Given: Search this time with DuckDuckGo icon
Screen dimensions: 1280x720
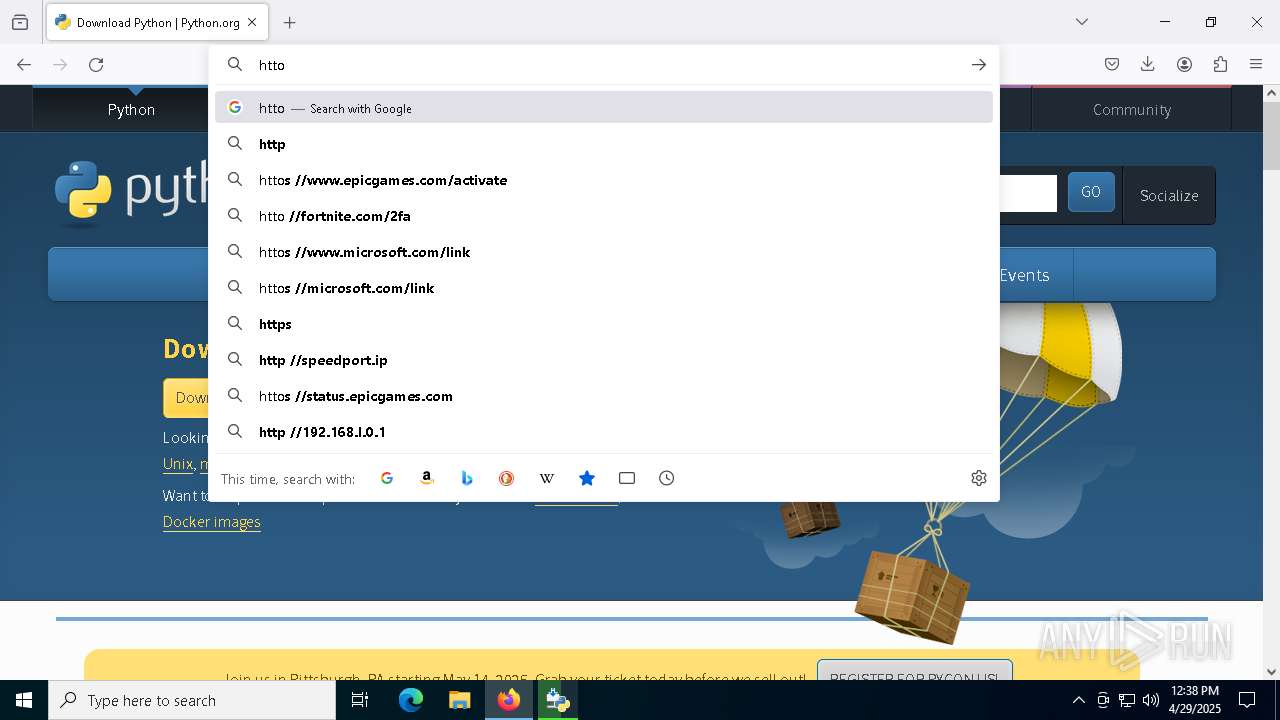Looking at the screenshot, I should click(507, 478).
